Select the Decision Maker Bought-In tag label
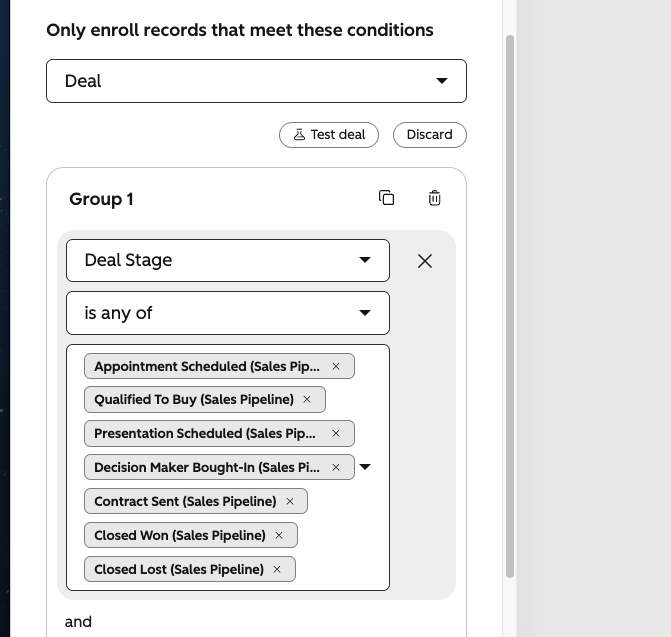Image resolution: width=671 pixels, height=637 pixels. [x=207, y=467]
